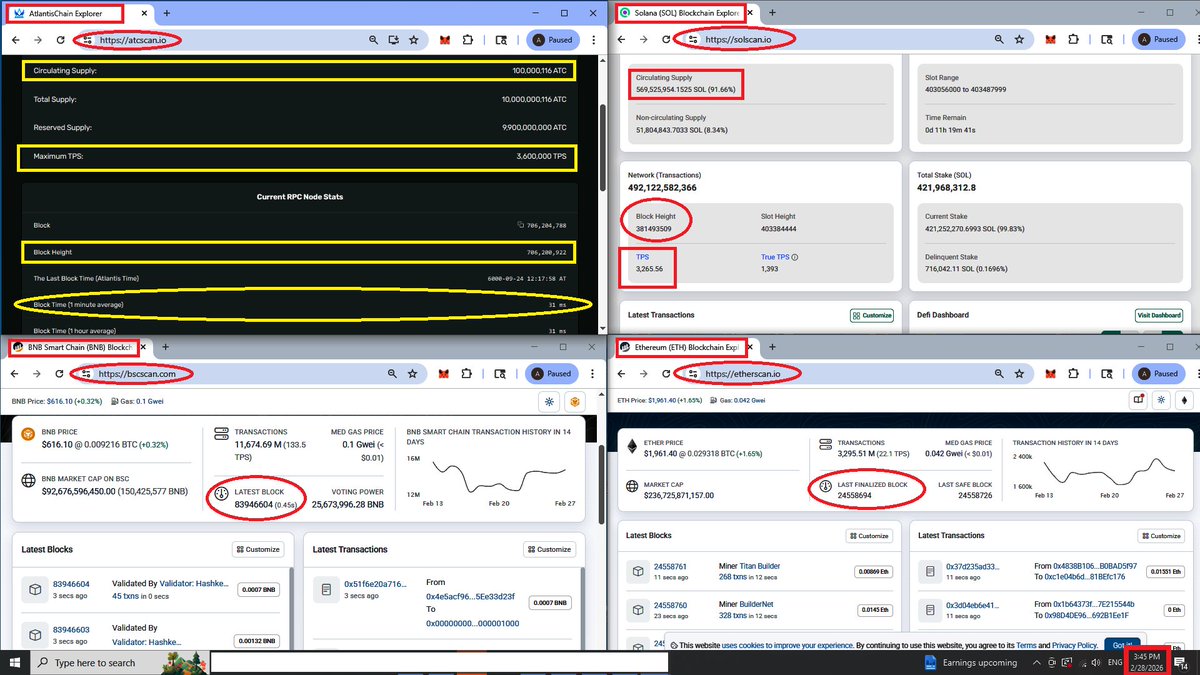Image resolution: width=1200 pixels, height=675 pixels.
Task: Open MetaMask extension in the BscScan window
Action: pos(443,373)
